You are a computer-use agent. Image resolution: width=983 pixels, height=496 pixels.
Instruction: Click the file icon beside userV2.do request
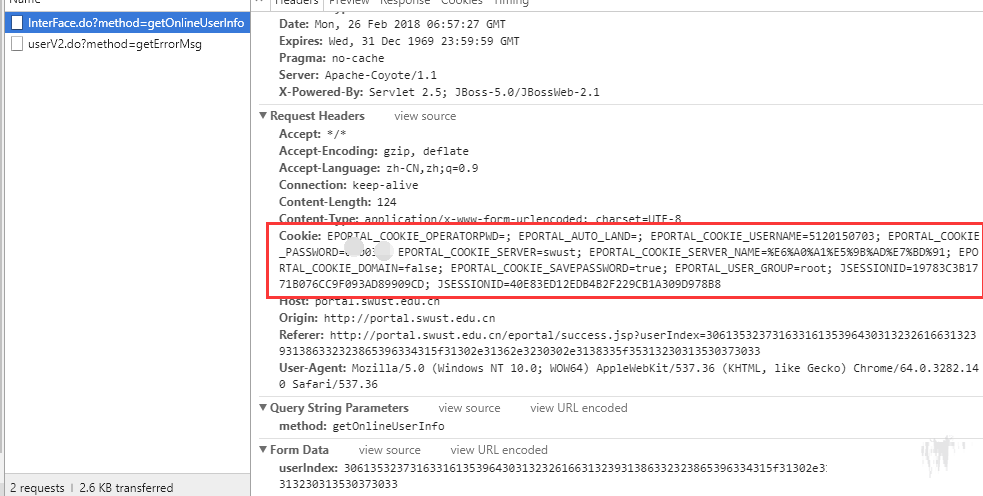(16, 43)
